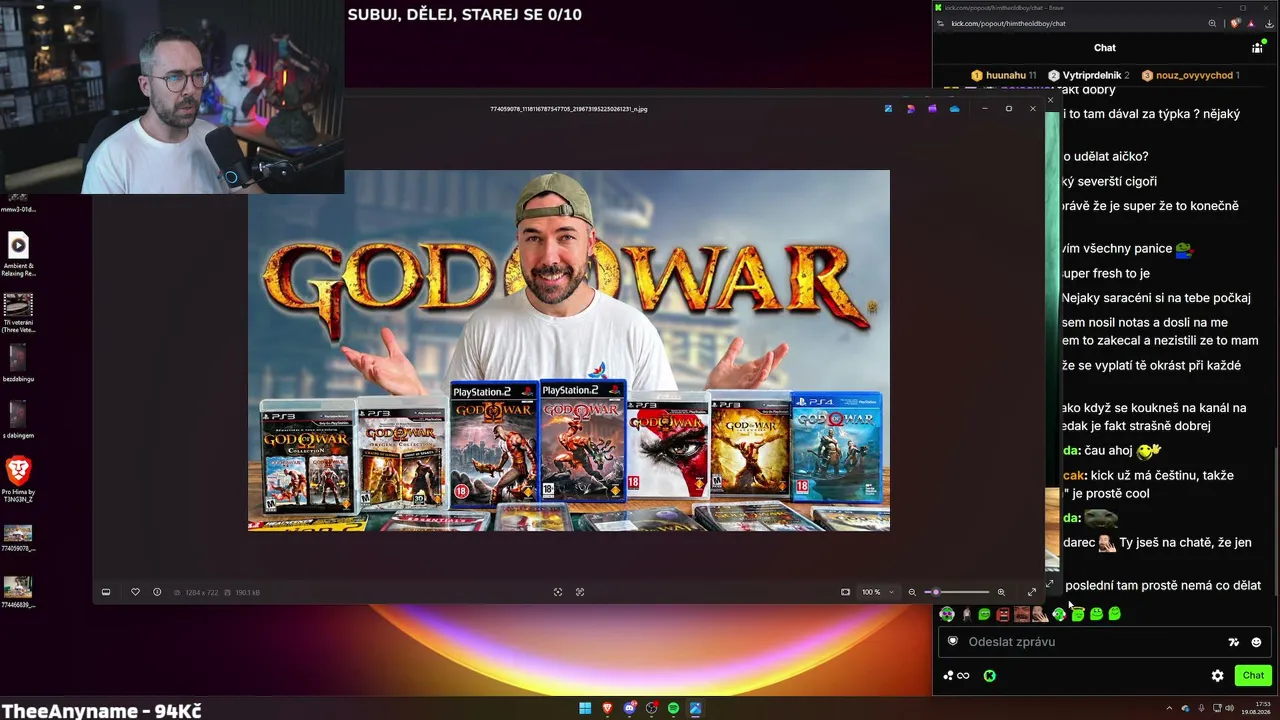Click the God of War photo

pos(569,350)
